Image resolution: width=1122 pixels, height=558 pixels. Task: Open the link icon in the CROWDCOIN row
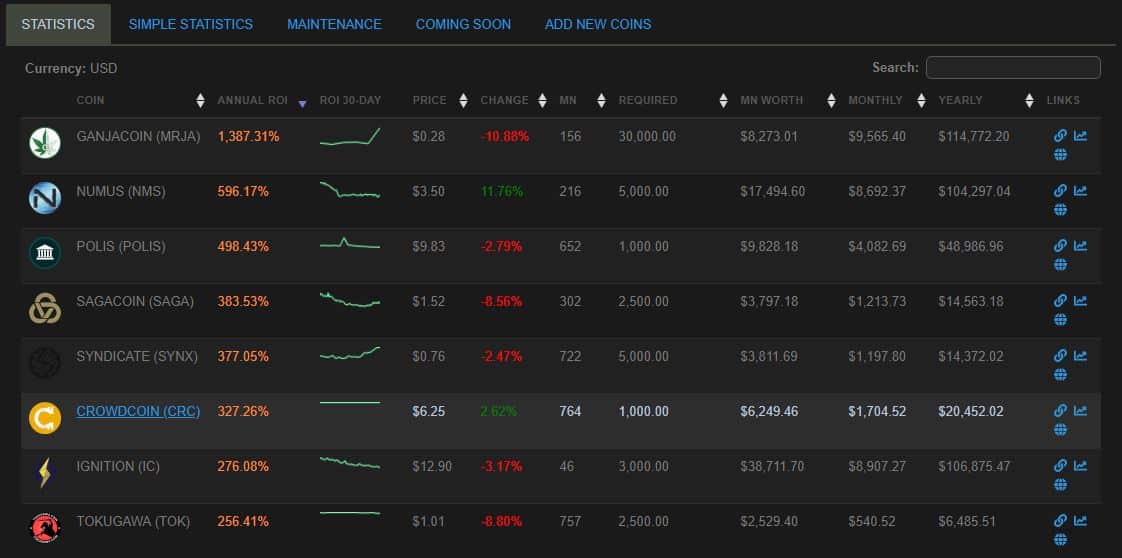[1060, 411]
